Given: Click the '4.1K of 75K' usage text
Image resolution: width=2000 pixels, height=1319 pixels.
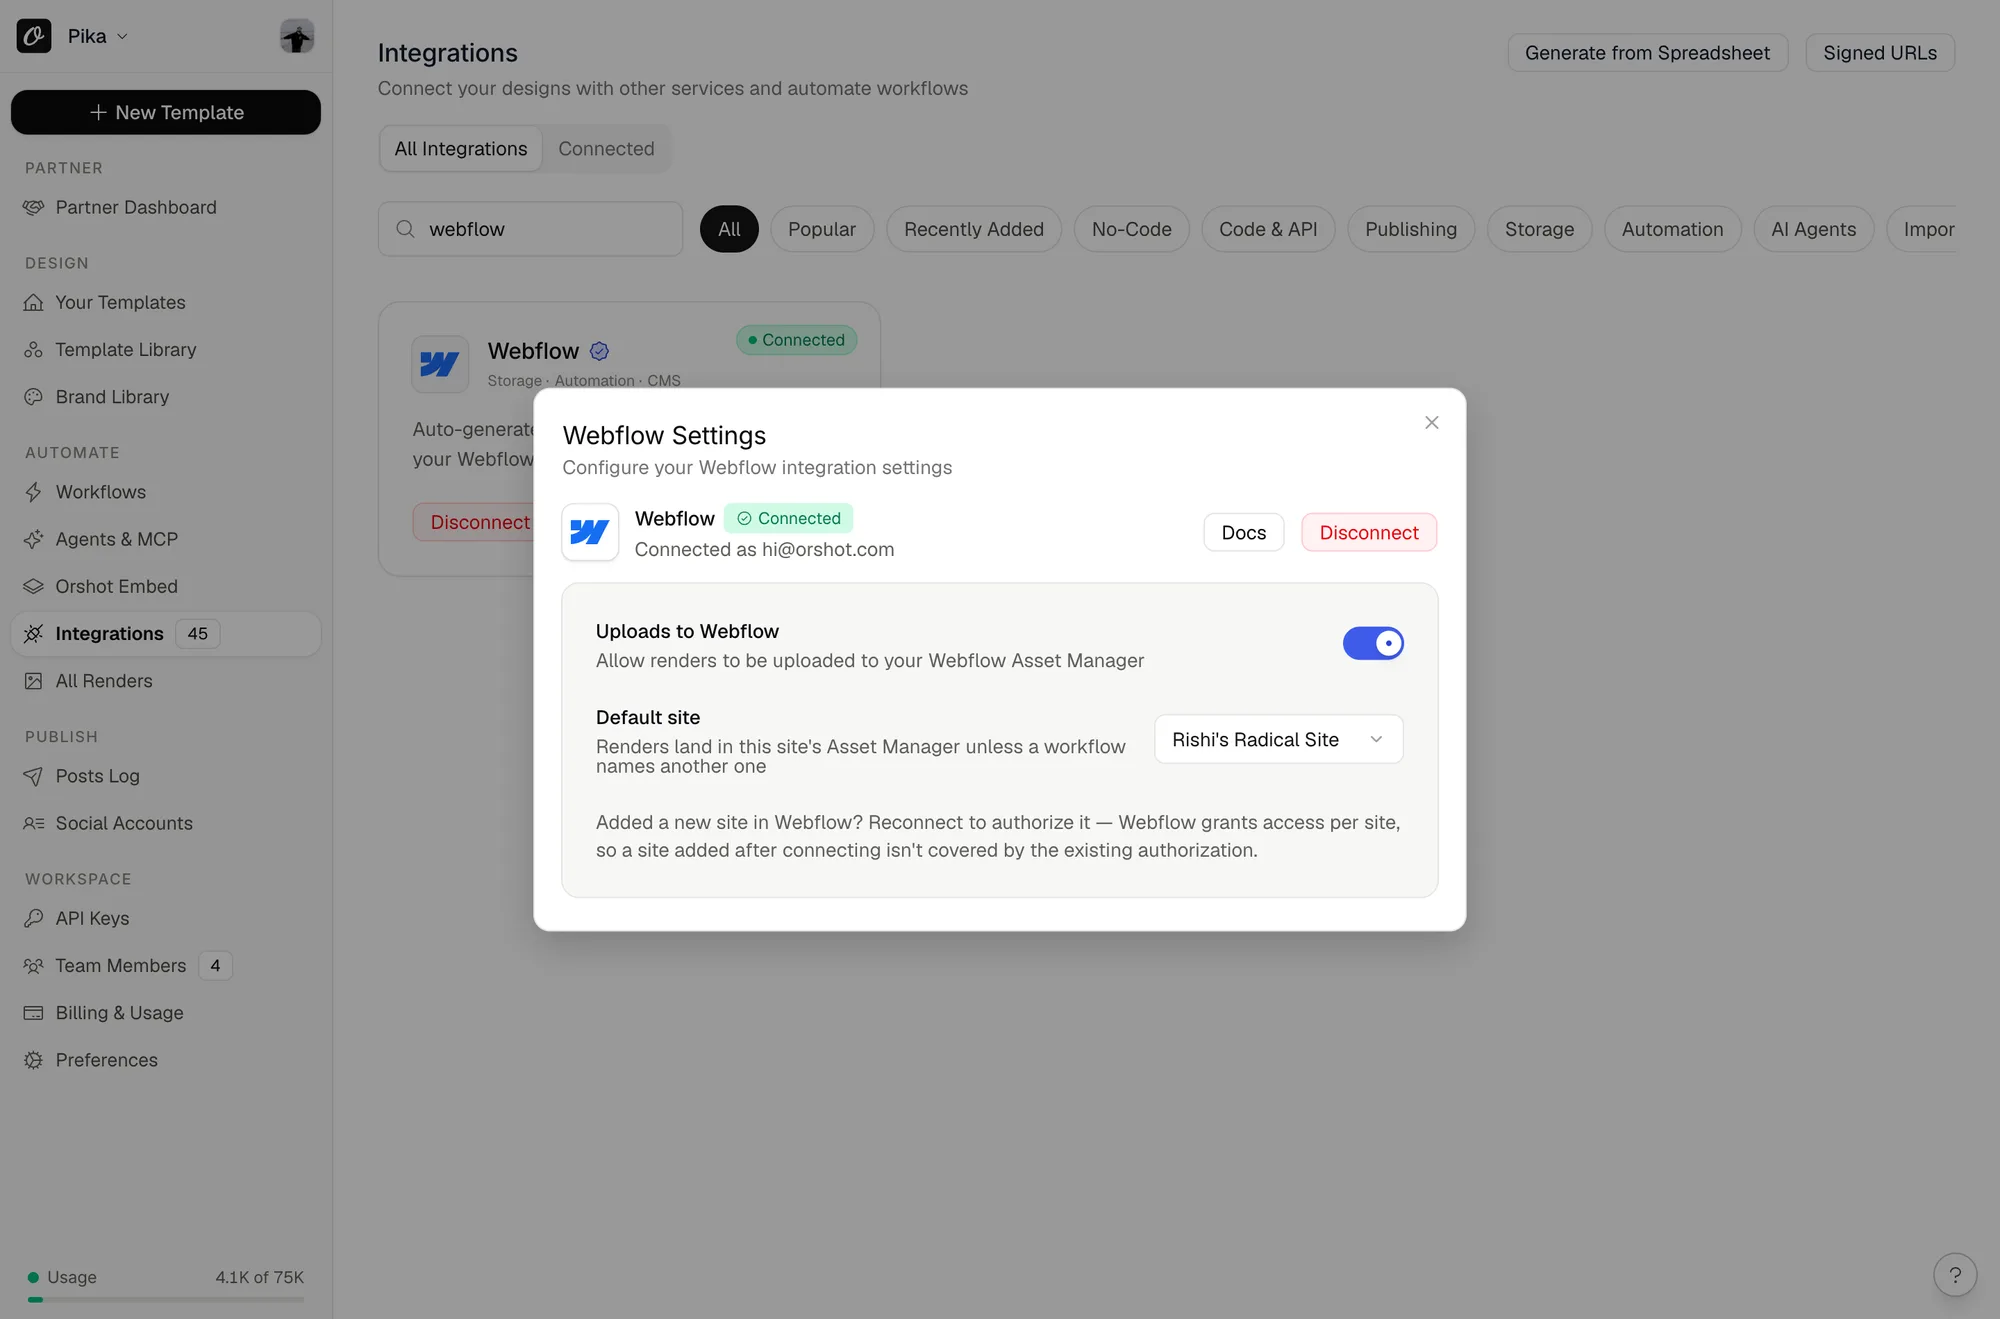Looking at the screenshot, I should tap(260, 1277).
